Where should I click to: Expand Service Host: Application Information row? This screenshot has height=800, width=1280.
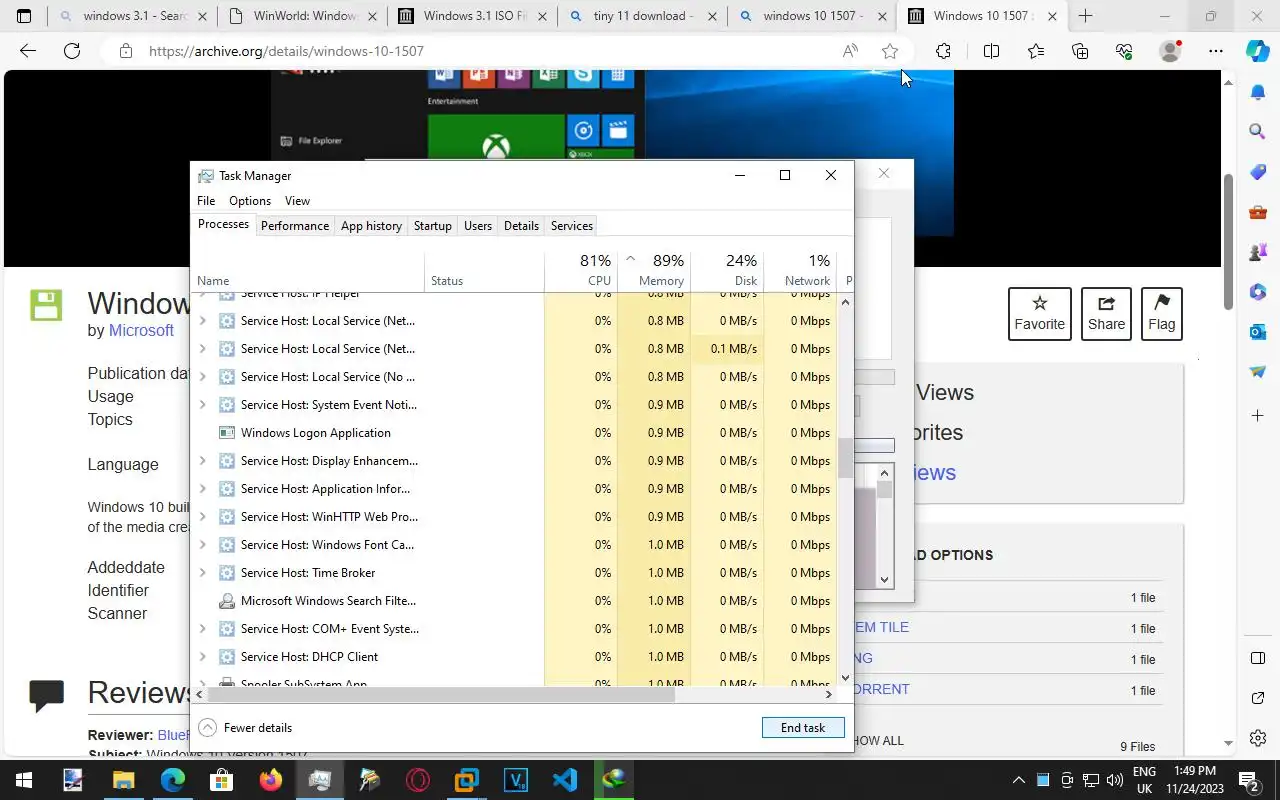203,489
